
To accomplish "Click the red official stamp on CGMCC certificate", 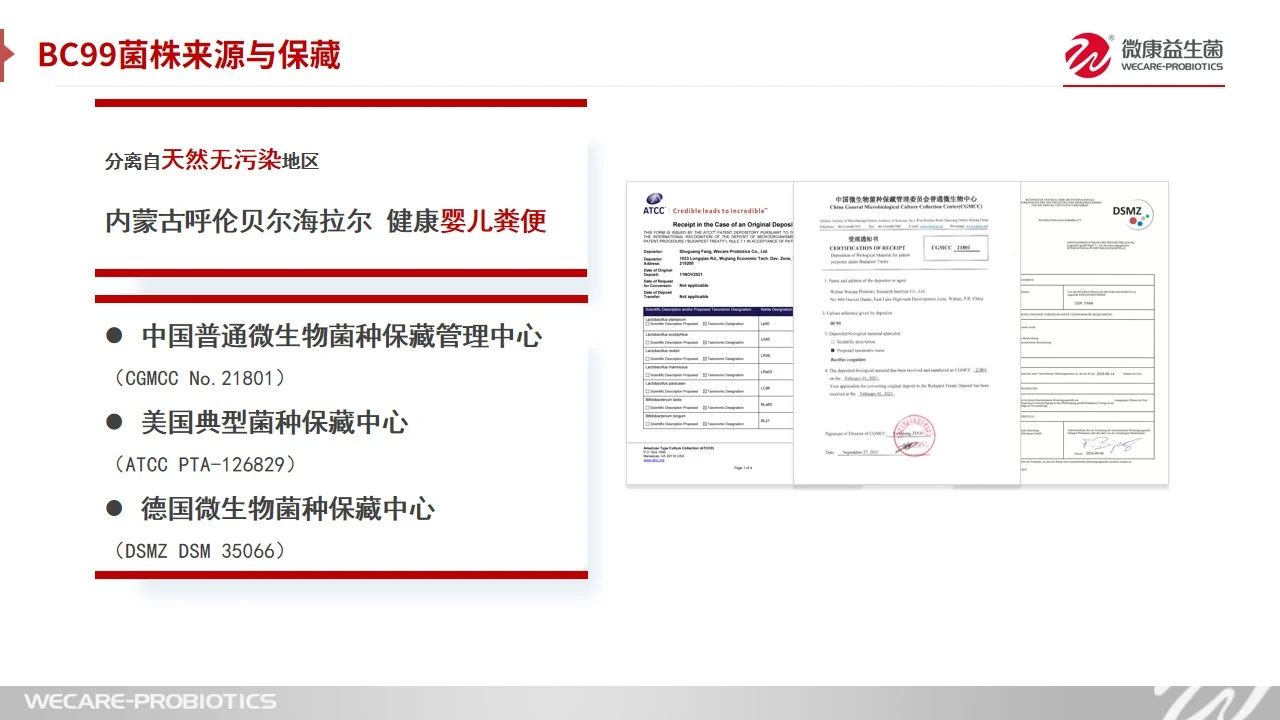I will pyautogui.click(x=912, y=434).
